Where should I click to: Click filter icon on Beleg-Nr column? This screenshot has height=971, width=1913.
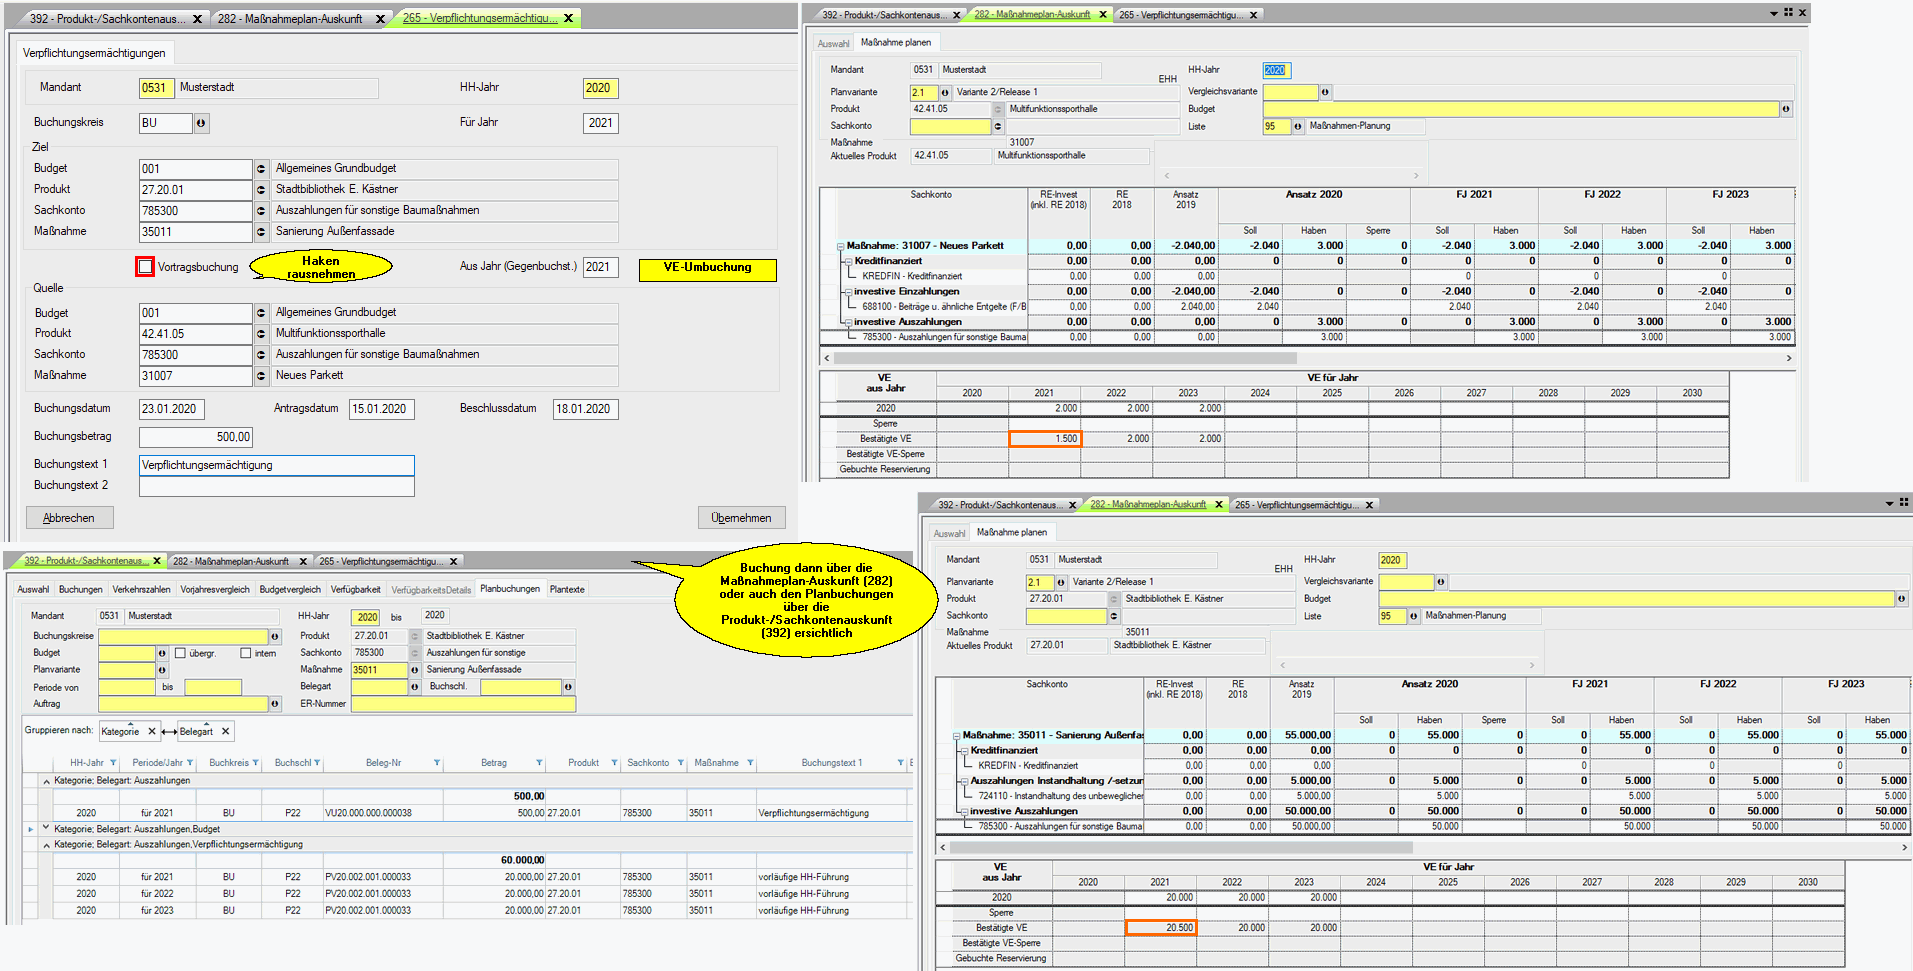437,763
